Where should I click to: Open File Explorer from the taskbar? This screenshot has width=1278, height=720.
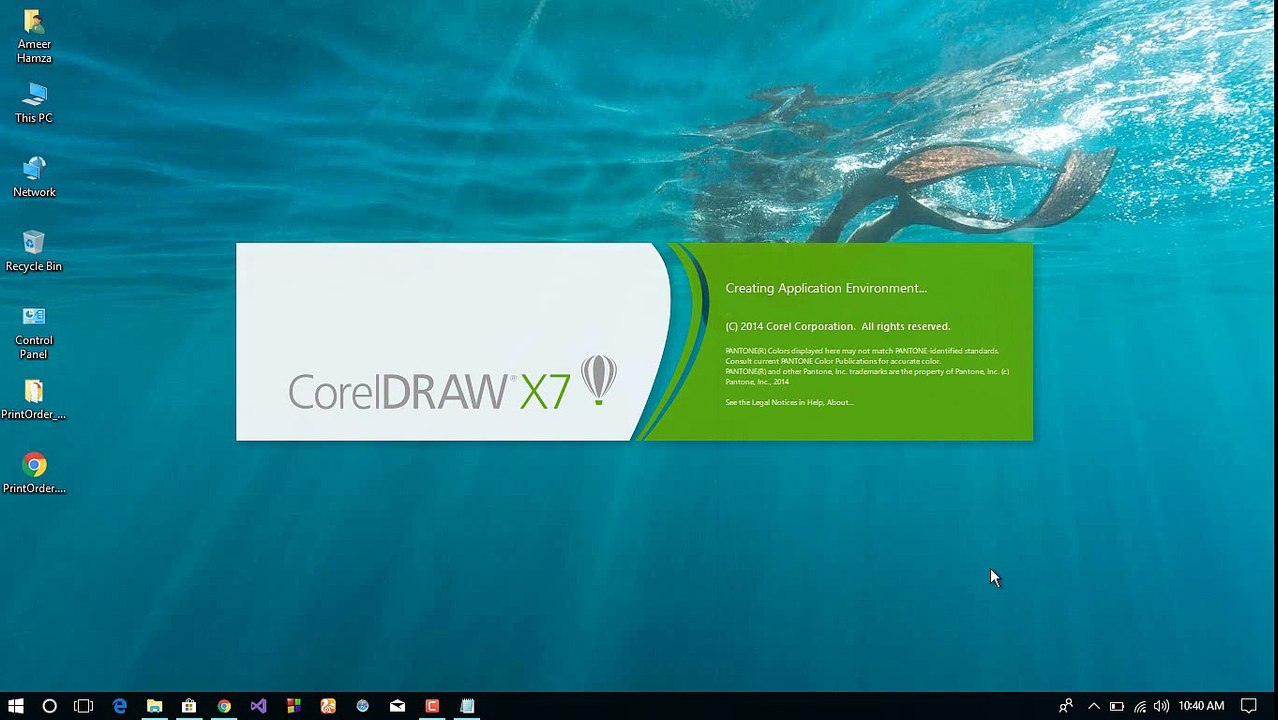[154, 706]
